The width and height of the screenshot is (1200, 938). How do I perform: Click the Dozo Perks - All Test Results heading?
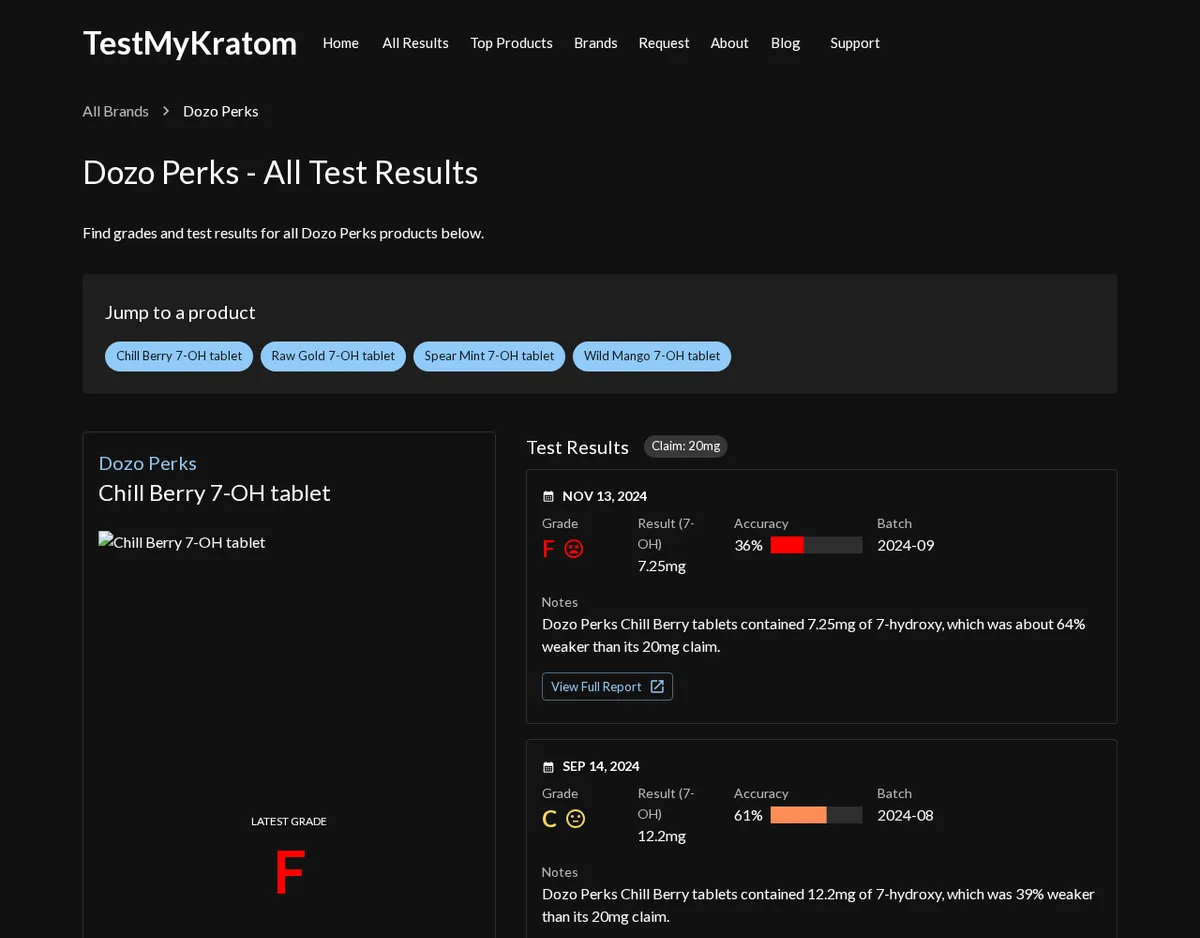[280, 172]
